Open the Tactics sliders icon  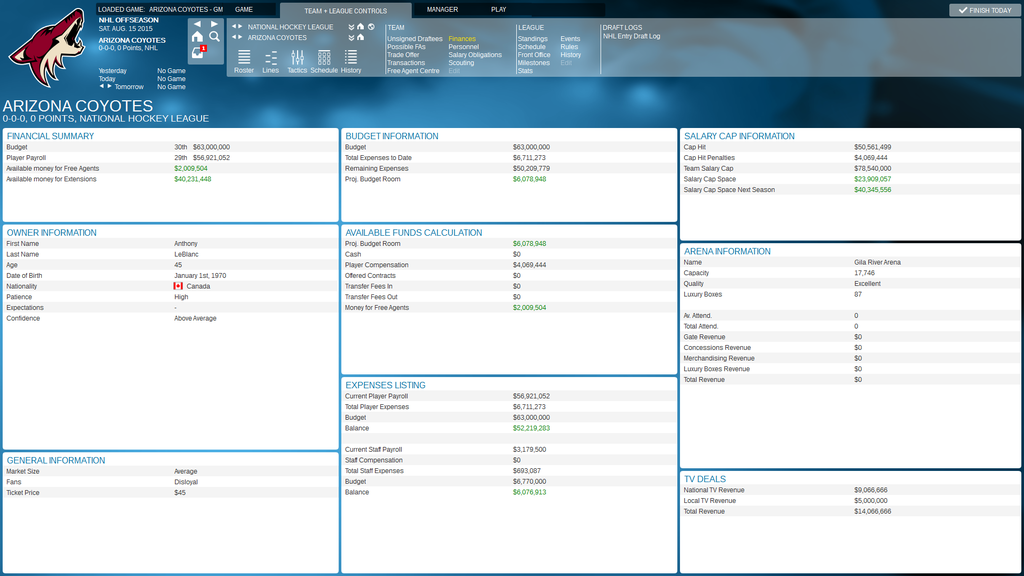pos(297,61)
